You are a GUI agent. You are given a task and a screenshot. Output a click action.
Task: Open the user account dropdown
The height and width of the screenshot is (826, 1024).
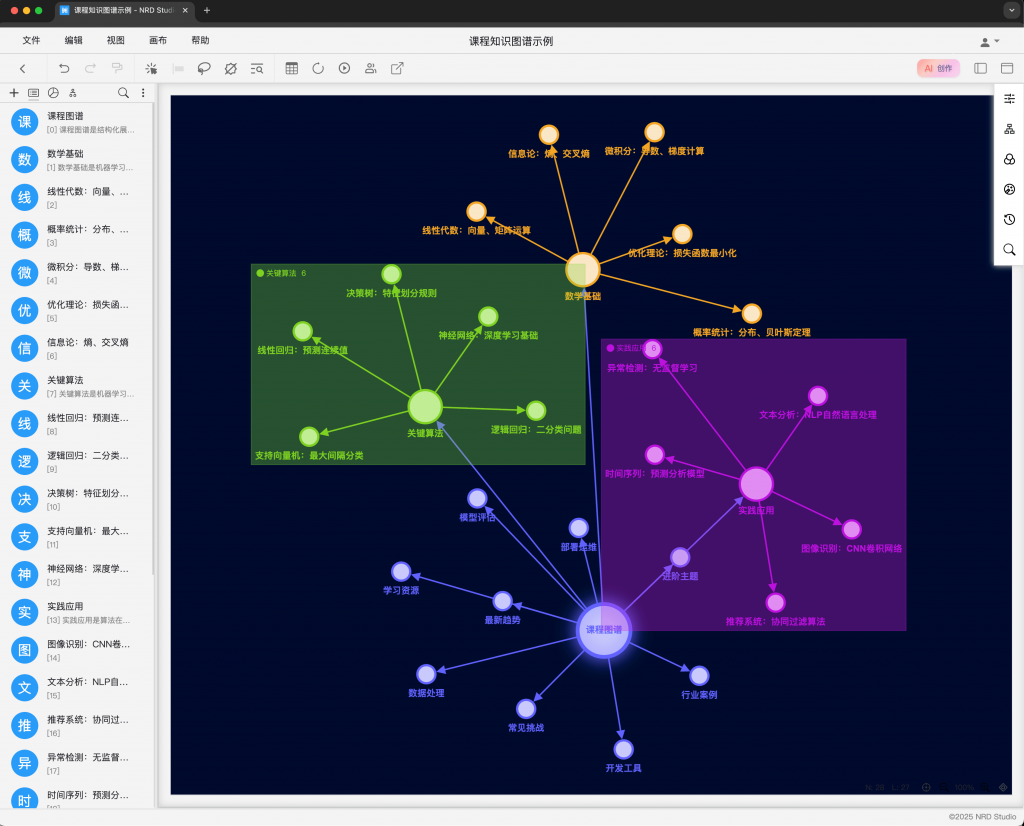coord(989,41)
